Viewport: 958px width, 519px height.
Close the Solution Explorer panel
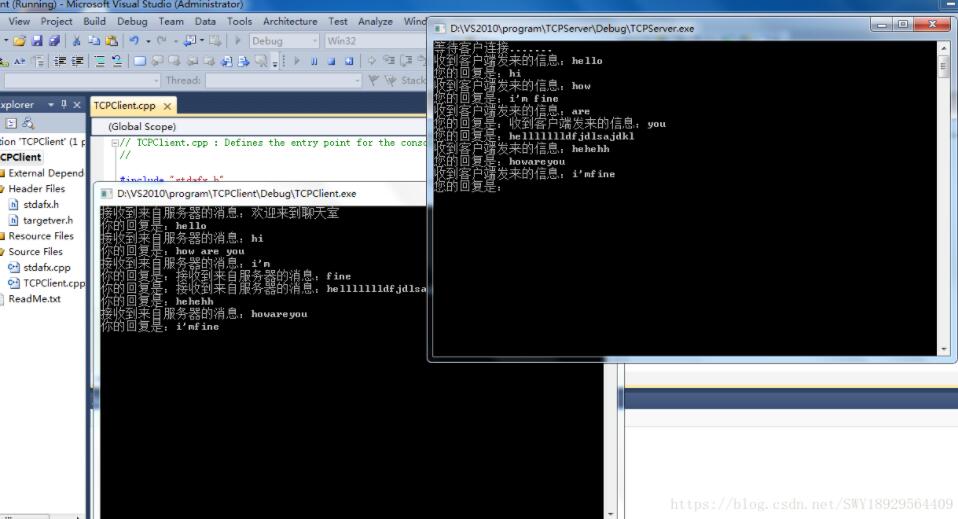point(77,105)
